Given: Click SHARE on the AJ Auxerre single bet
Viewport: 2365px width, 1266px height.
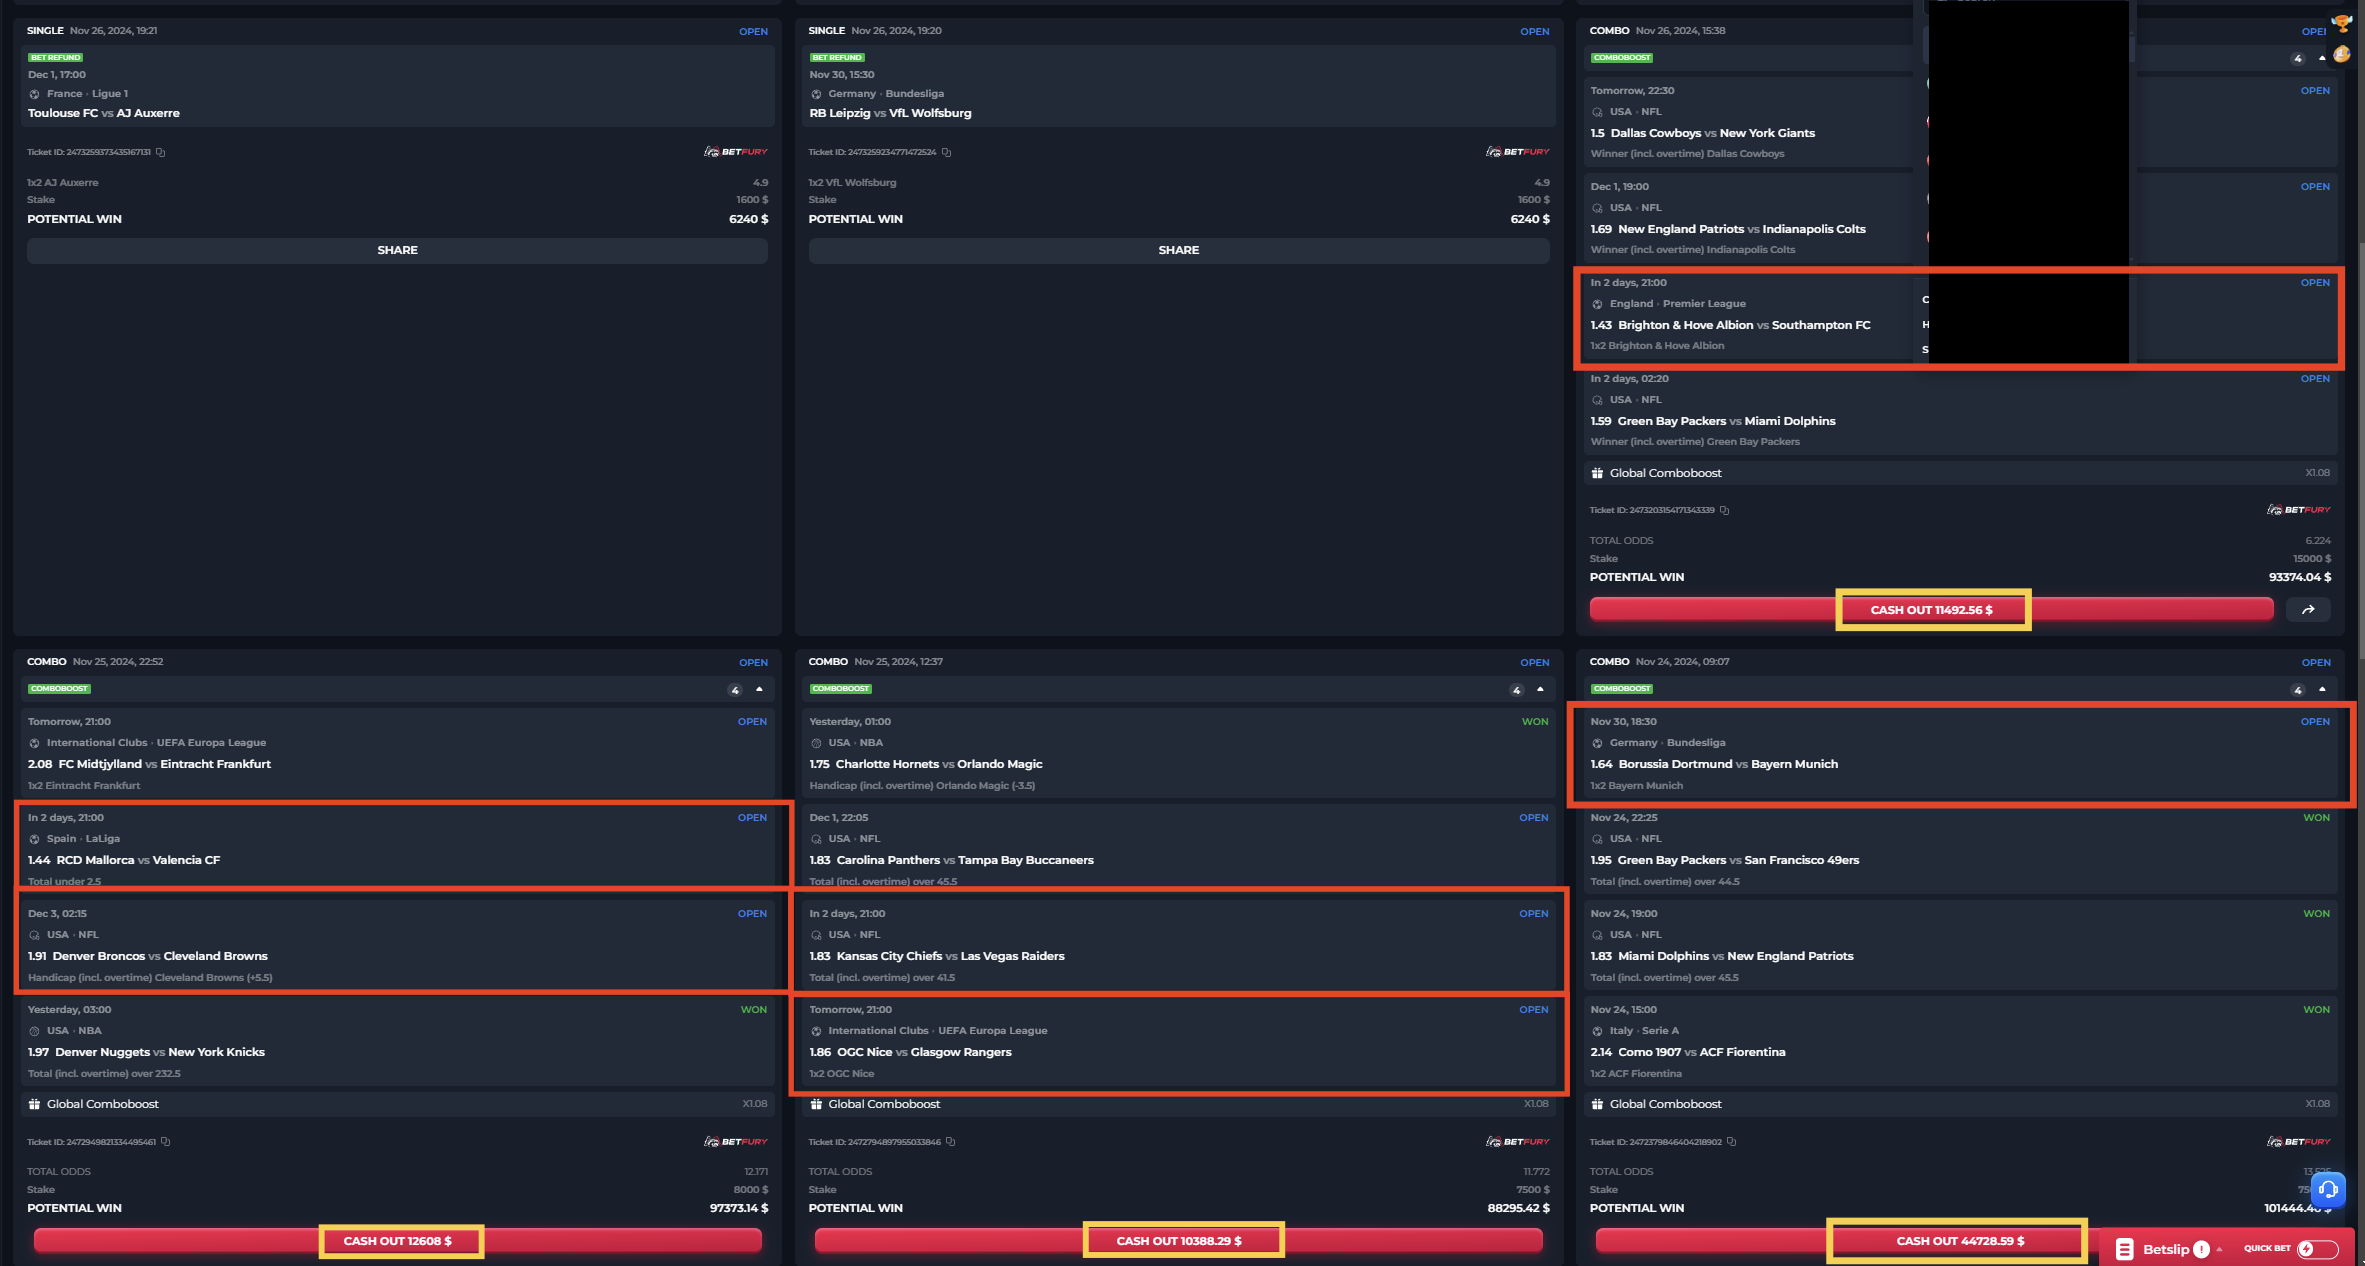Looking at the screenshot, I should pyautogui.click(x=397, y=250).
